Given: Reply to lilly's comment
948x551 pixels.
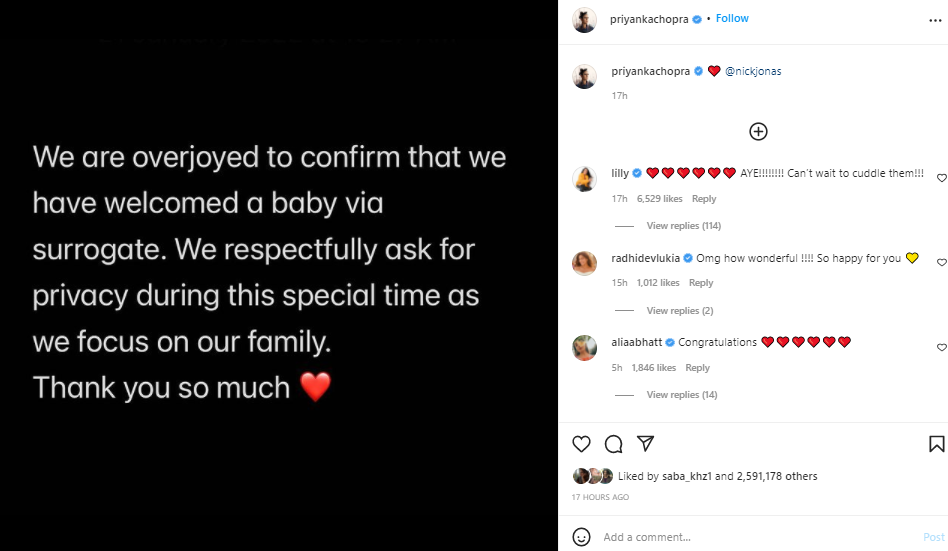Looking at the screenshot, I should (704, 199).
